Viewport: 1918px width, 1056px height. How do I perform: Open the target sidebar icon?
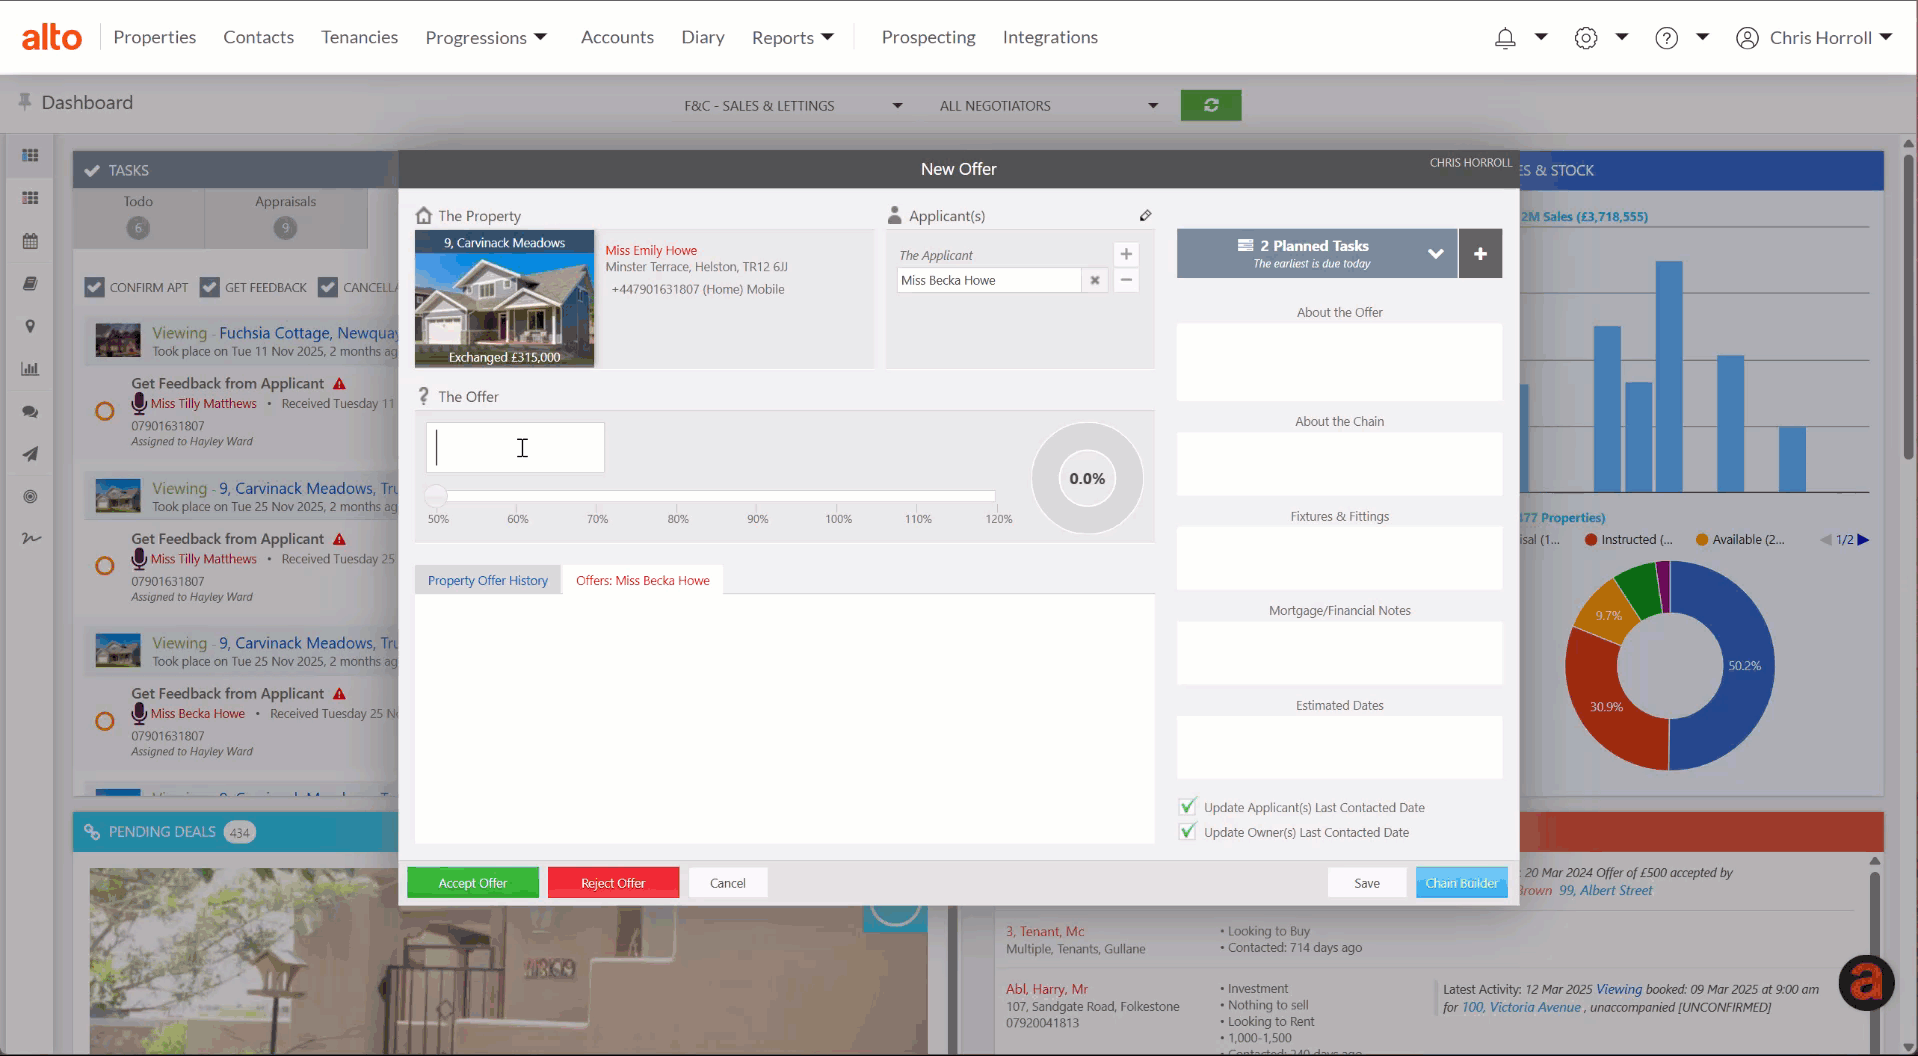pos(30,496)
